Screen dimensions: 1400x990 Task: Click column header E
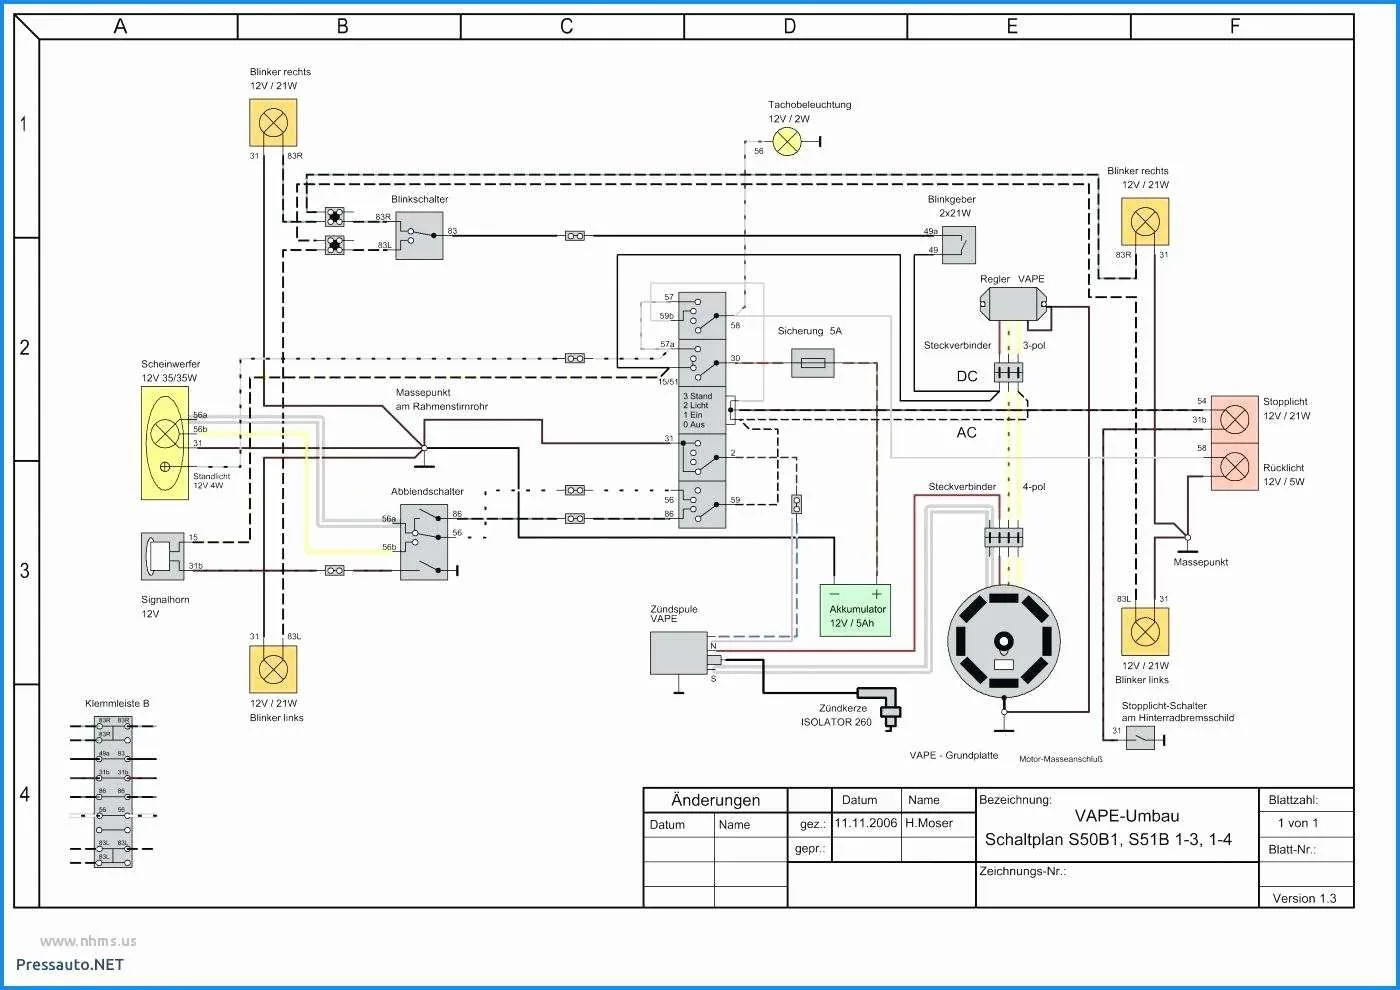(x=1013, y=26)
